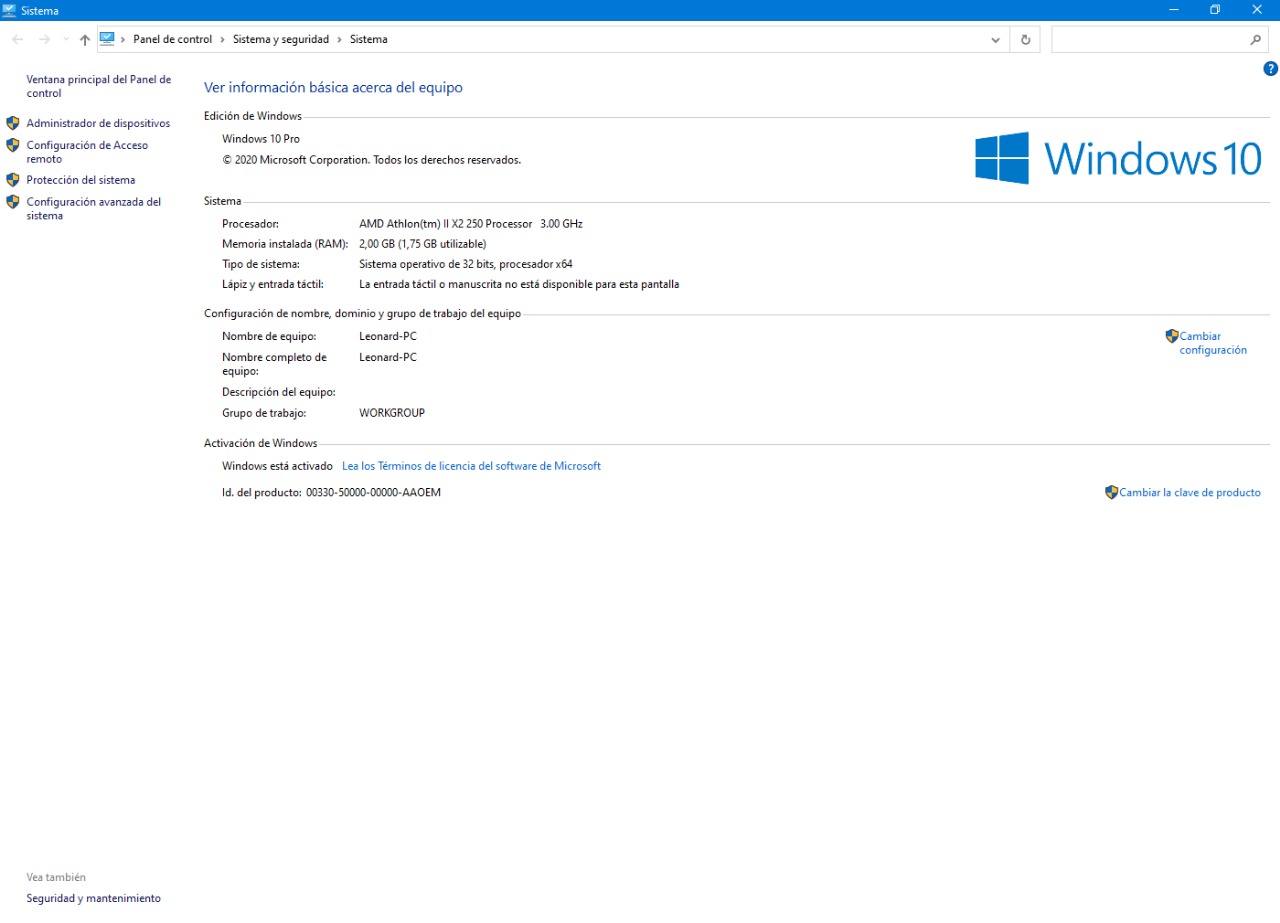Go up one level with Up arrow
Viewport: 1280px width, 923px height.
click(85, 39)
